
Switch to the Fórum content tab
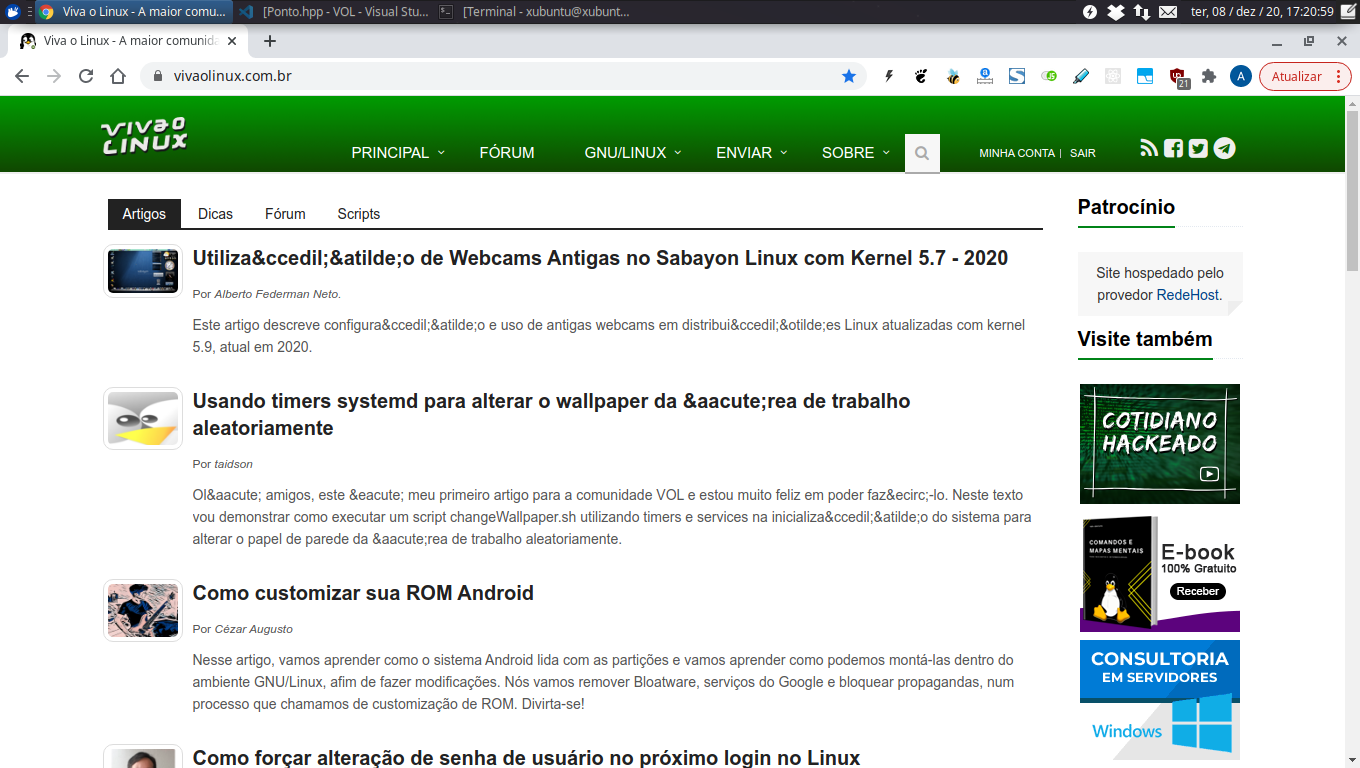[x=285, y=214]
